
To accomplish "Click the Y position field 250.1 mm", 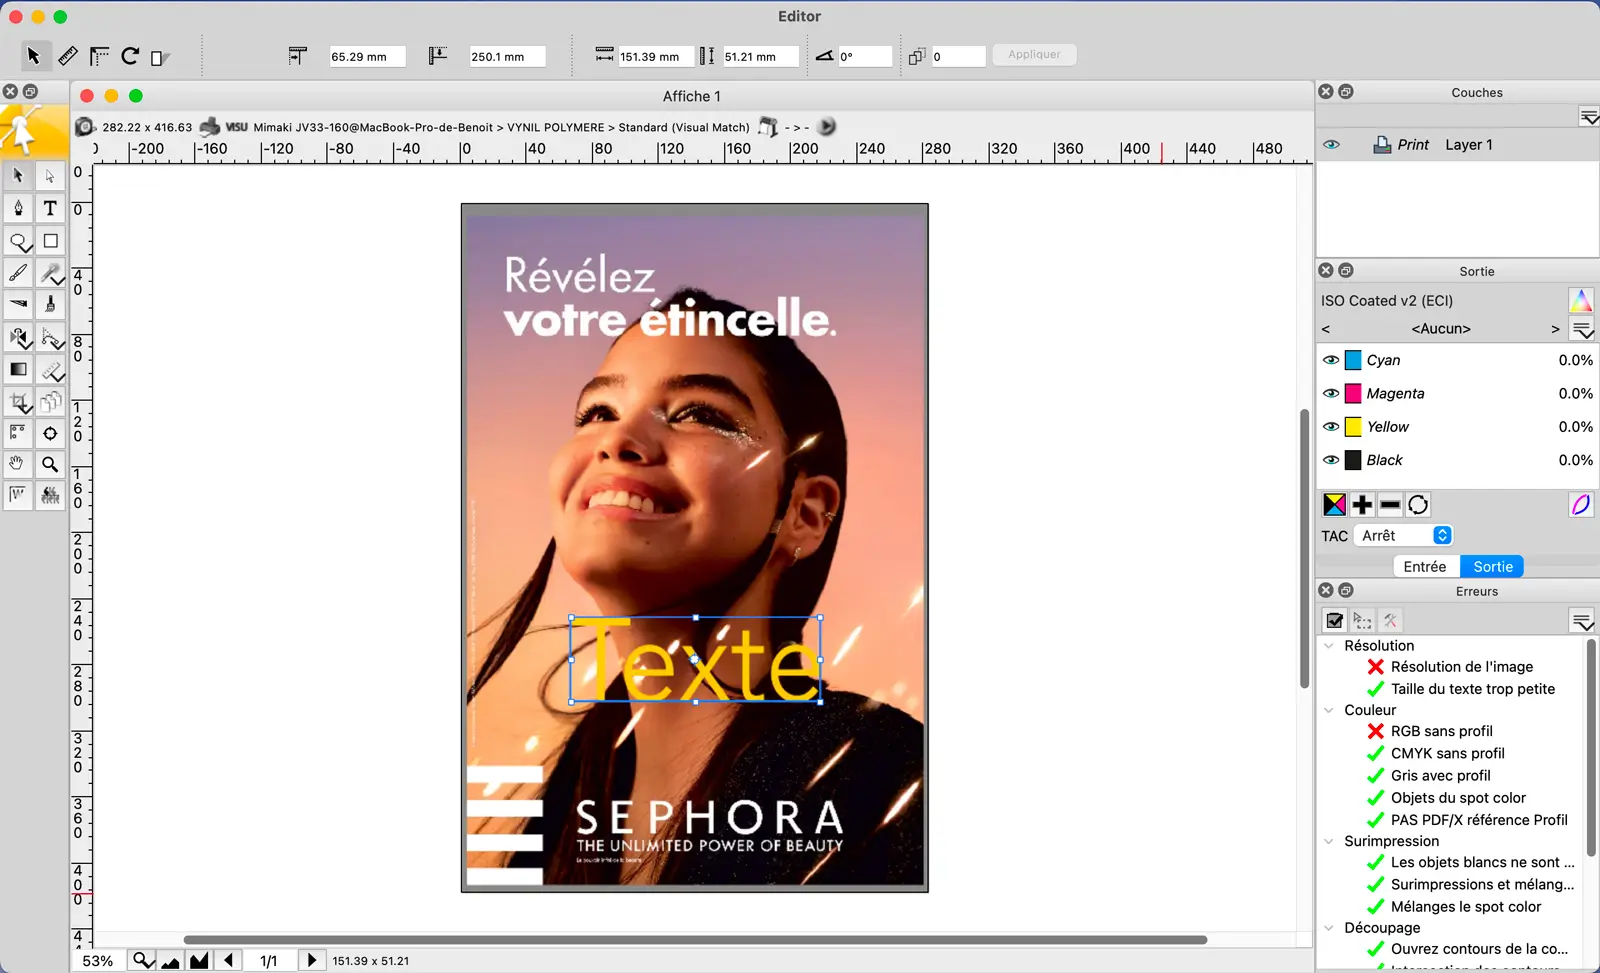I will [507, 57].
